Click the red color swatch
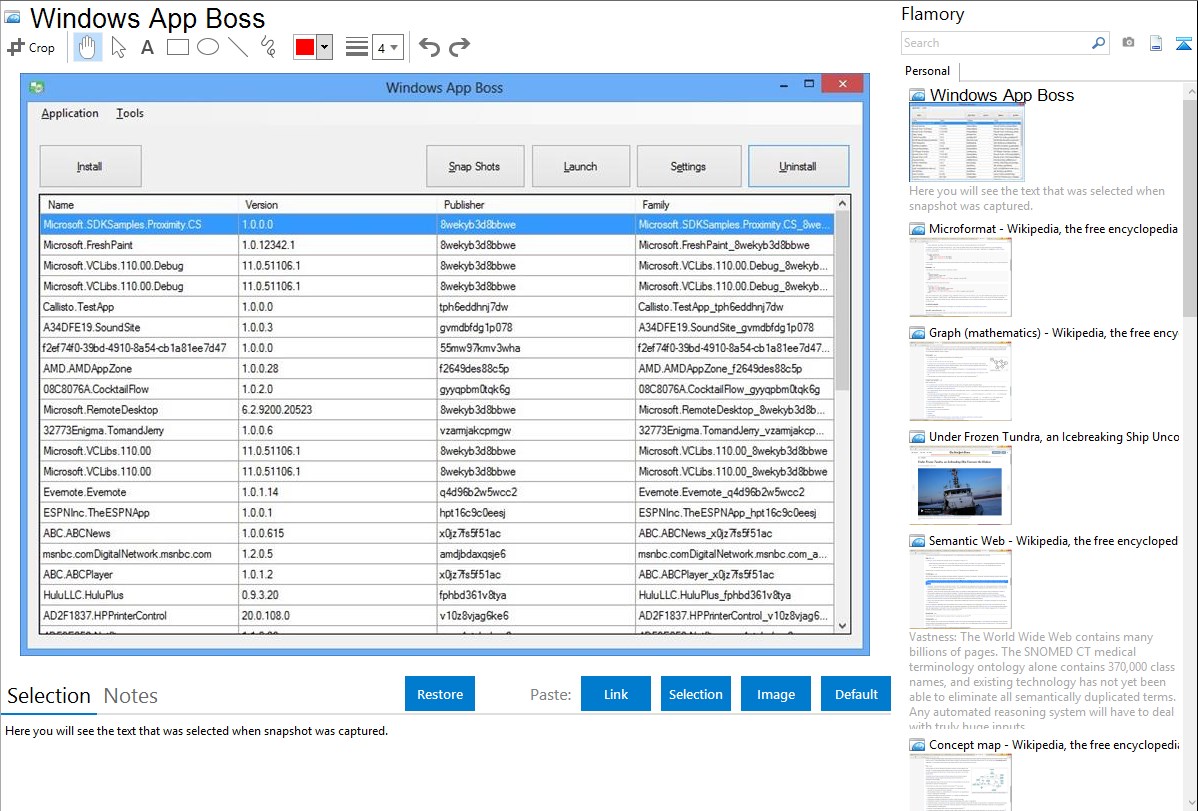The height and width of the screenshot is (811, 1198). click(x=305, y=47)
